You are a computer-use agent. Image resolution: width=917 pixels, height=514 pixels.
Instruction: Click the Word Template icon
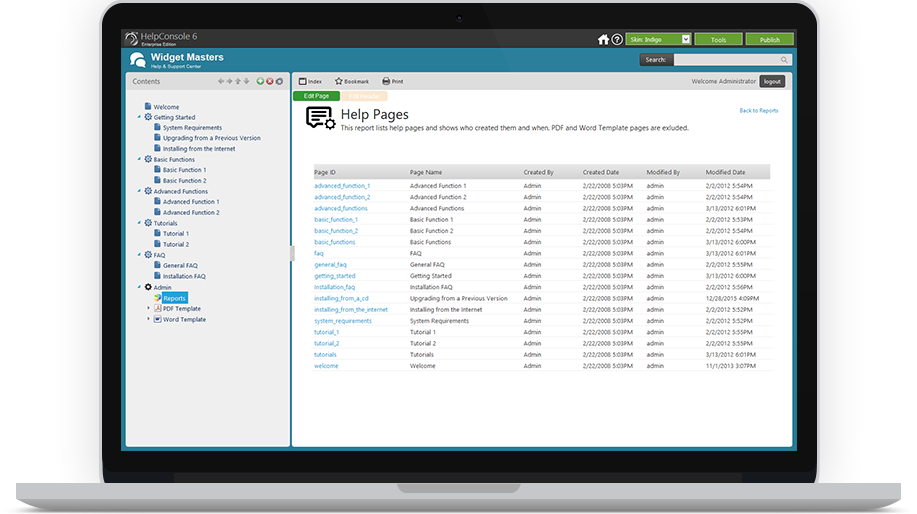click(157, 319)
